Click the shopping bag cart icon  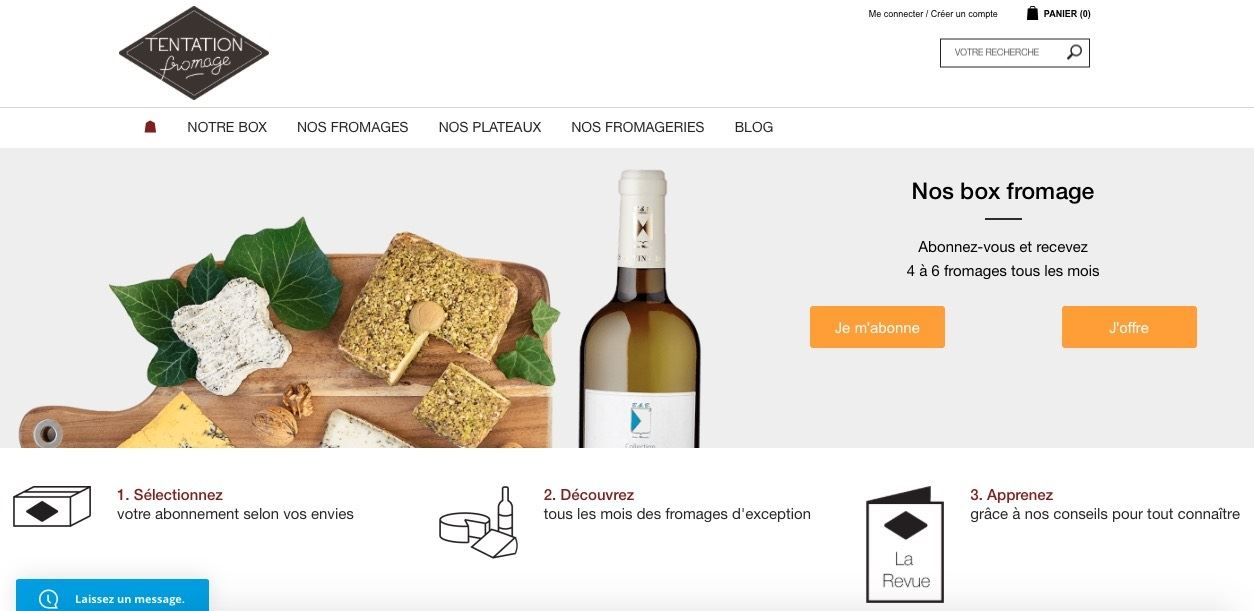[1032, 13]
